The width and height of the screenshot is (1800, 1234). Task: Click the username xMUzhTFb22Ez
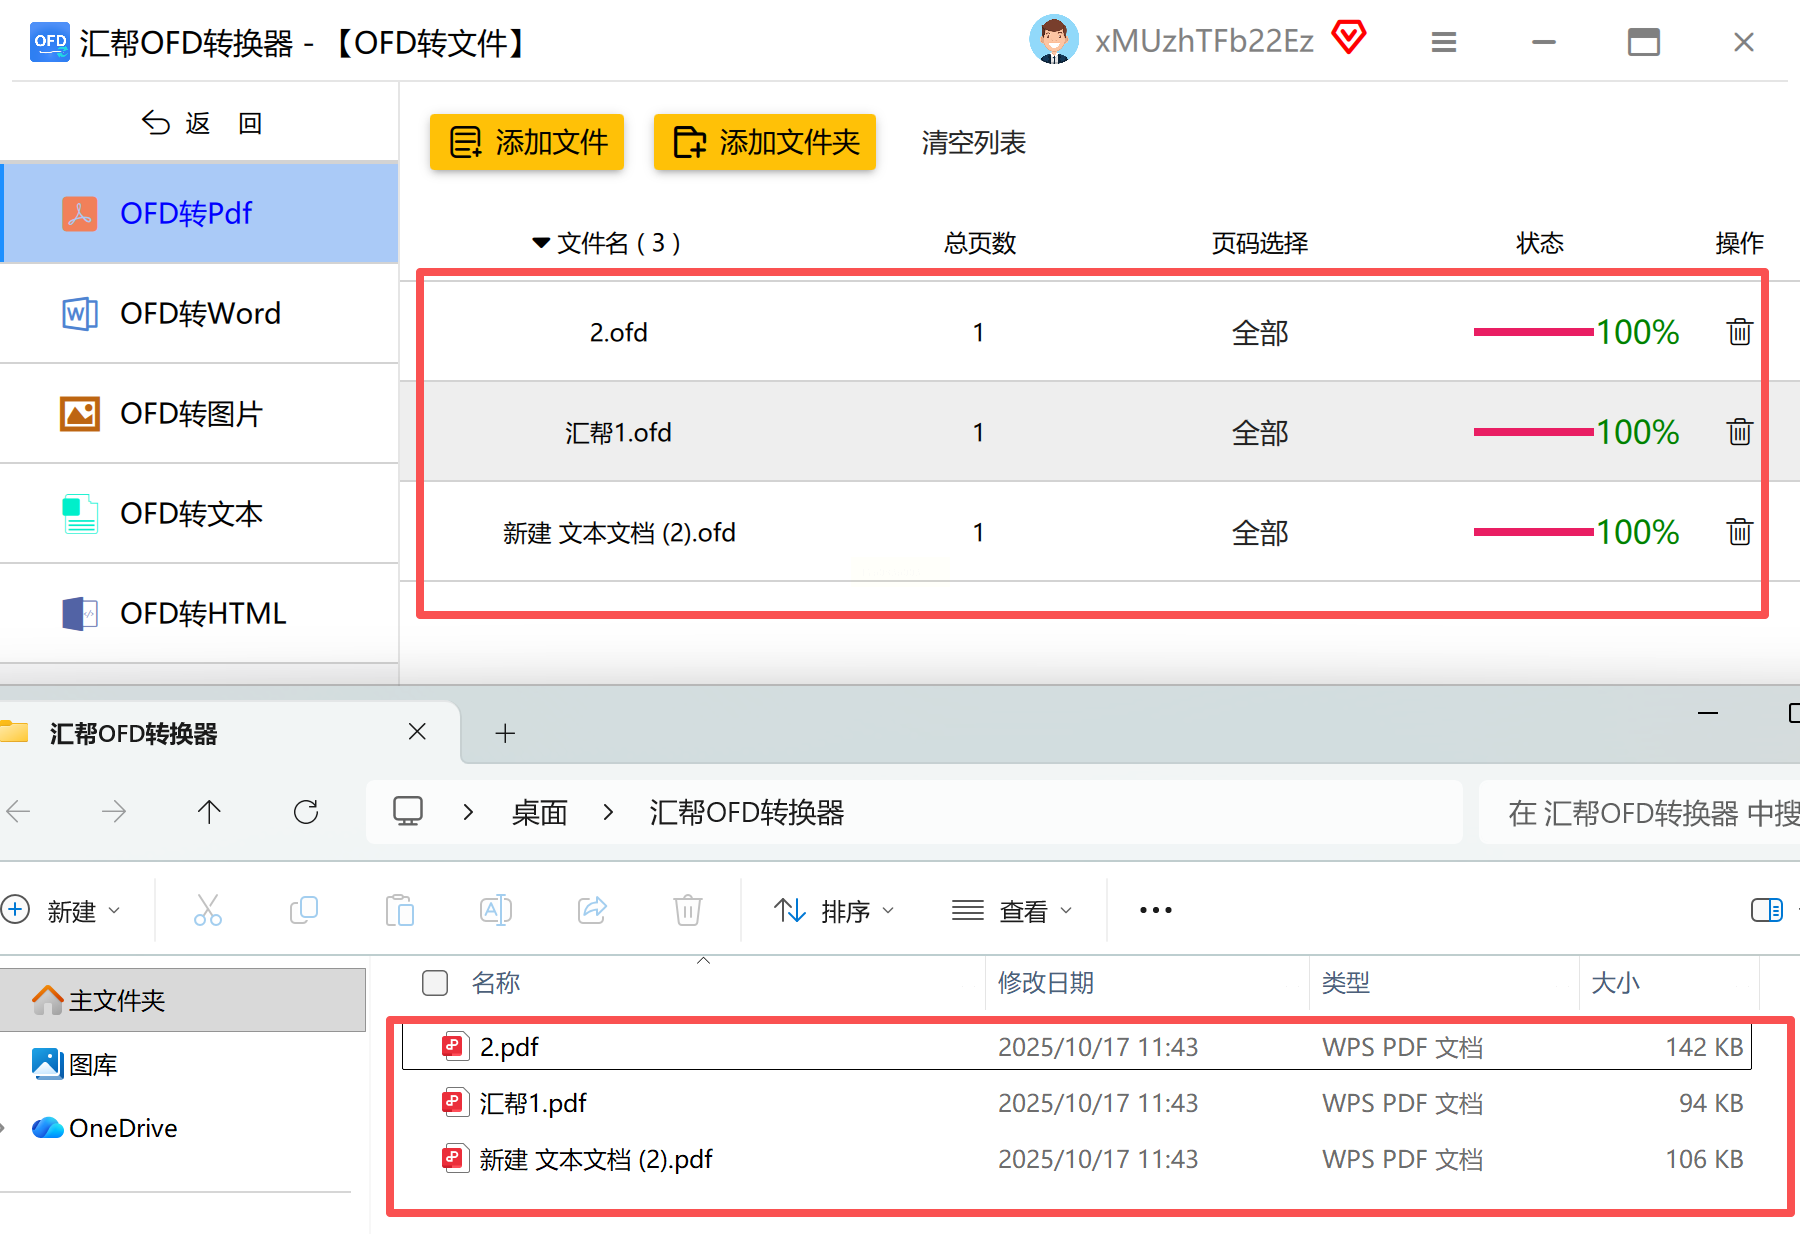coord(1204,41)
